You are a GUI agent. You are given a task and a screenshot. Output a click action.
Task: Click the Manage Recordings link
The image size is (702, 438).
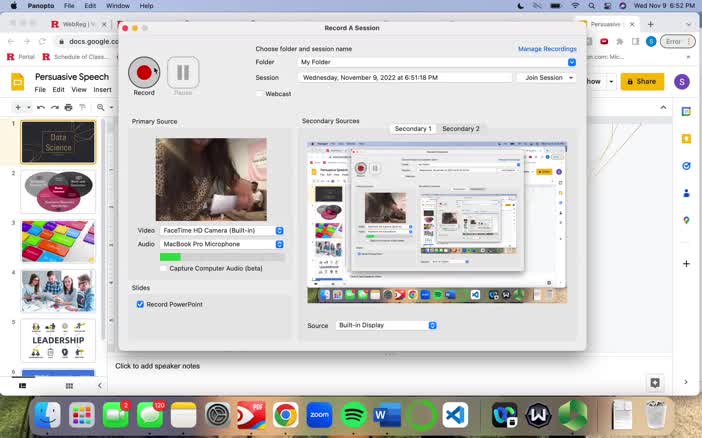click(x=547, y=48)
